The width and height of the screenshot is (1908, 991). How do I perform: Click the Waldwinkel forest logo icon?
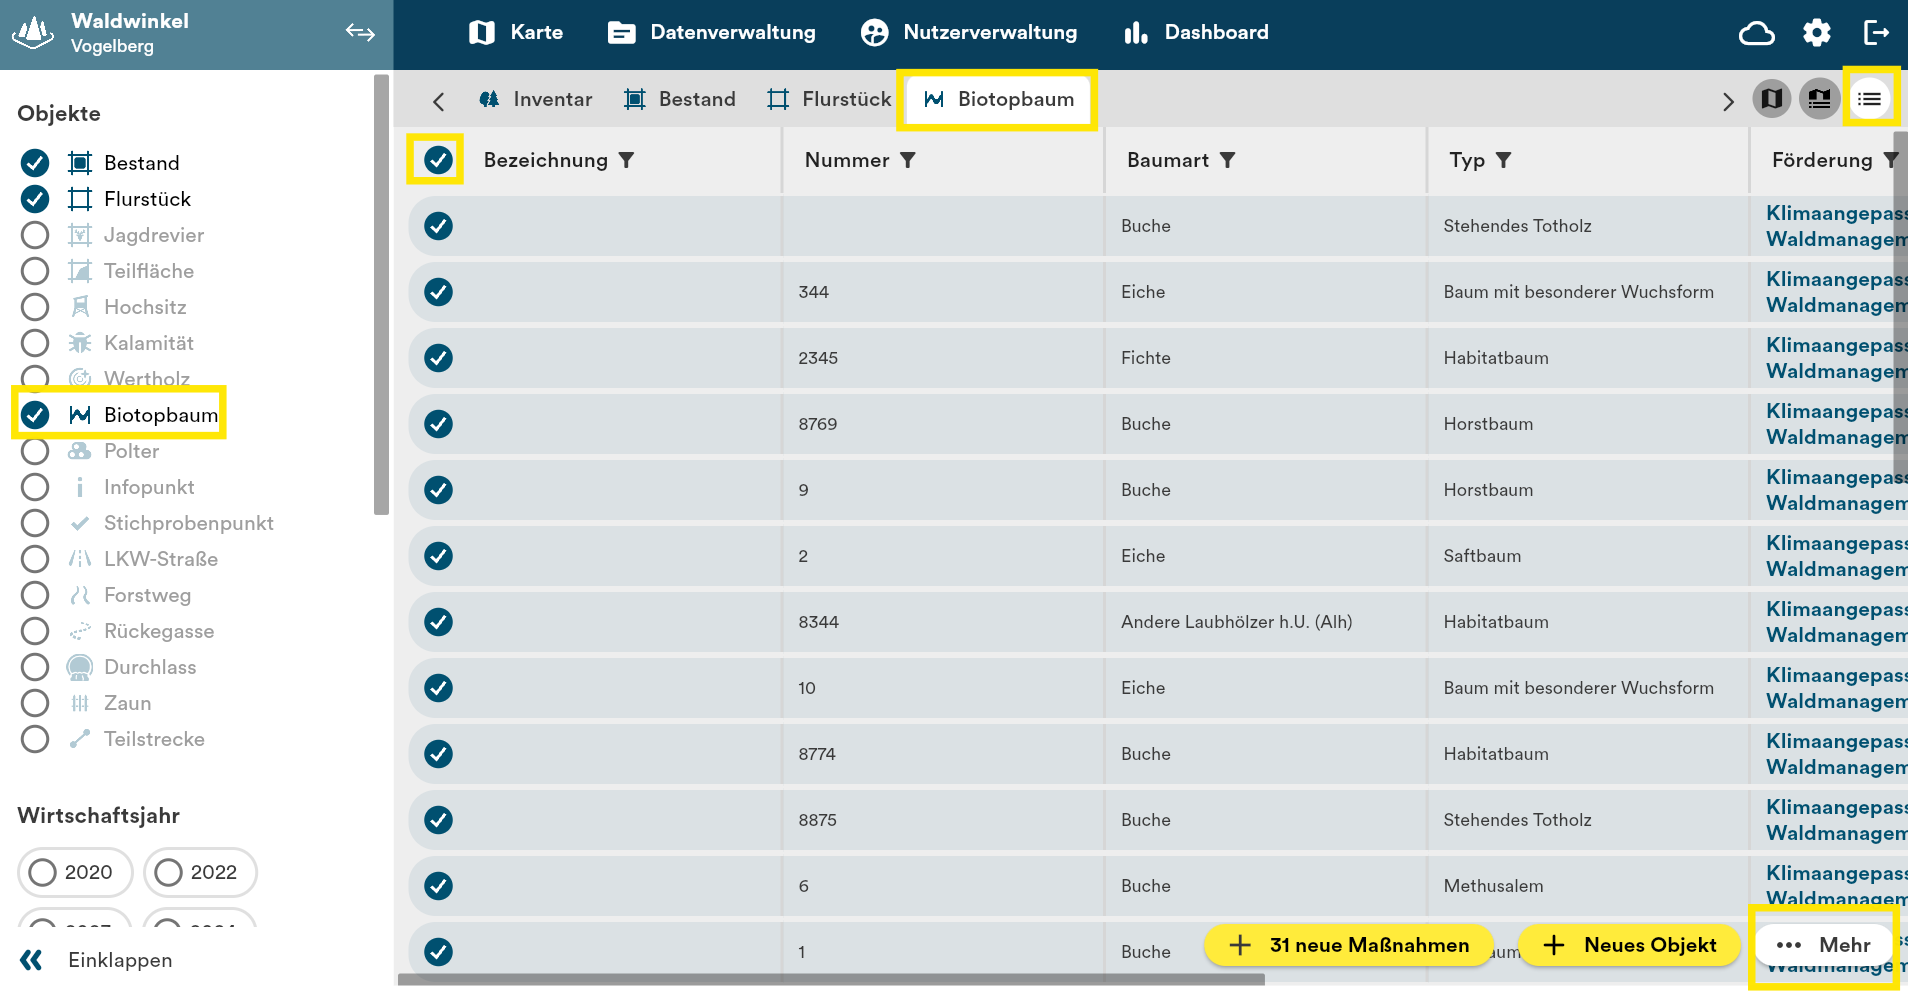(x=33, y=33)
